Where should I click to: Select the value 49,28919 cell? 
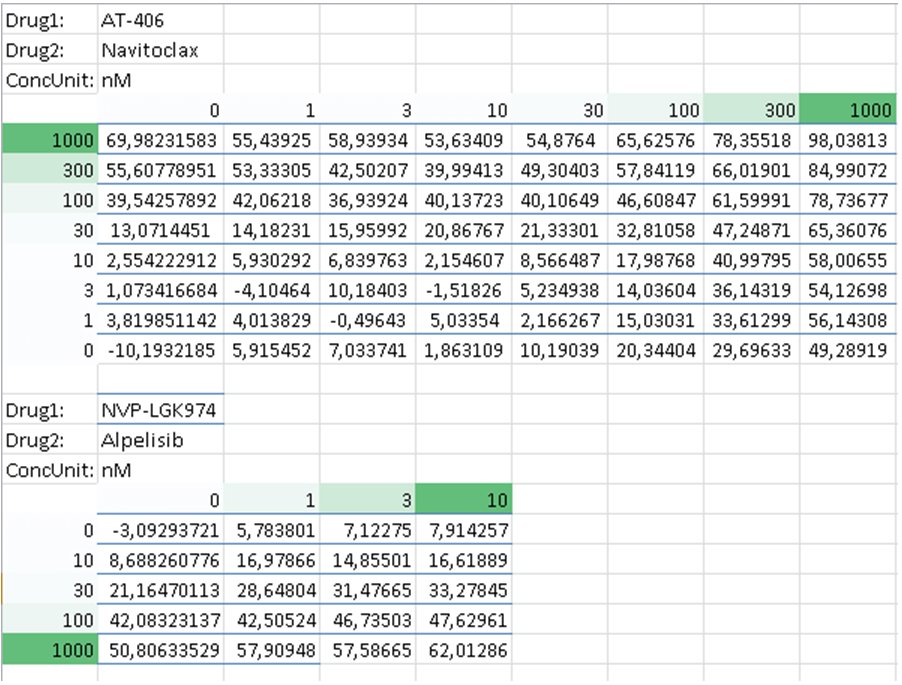(x=849, y=350)
